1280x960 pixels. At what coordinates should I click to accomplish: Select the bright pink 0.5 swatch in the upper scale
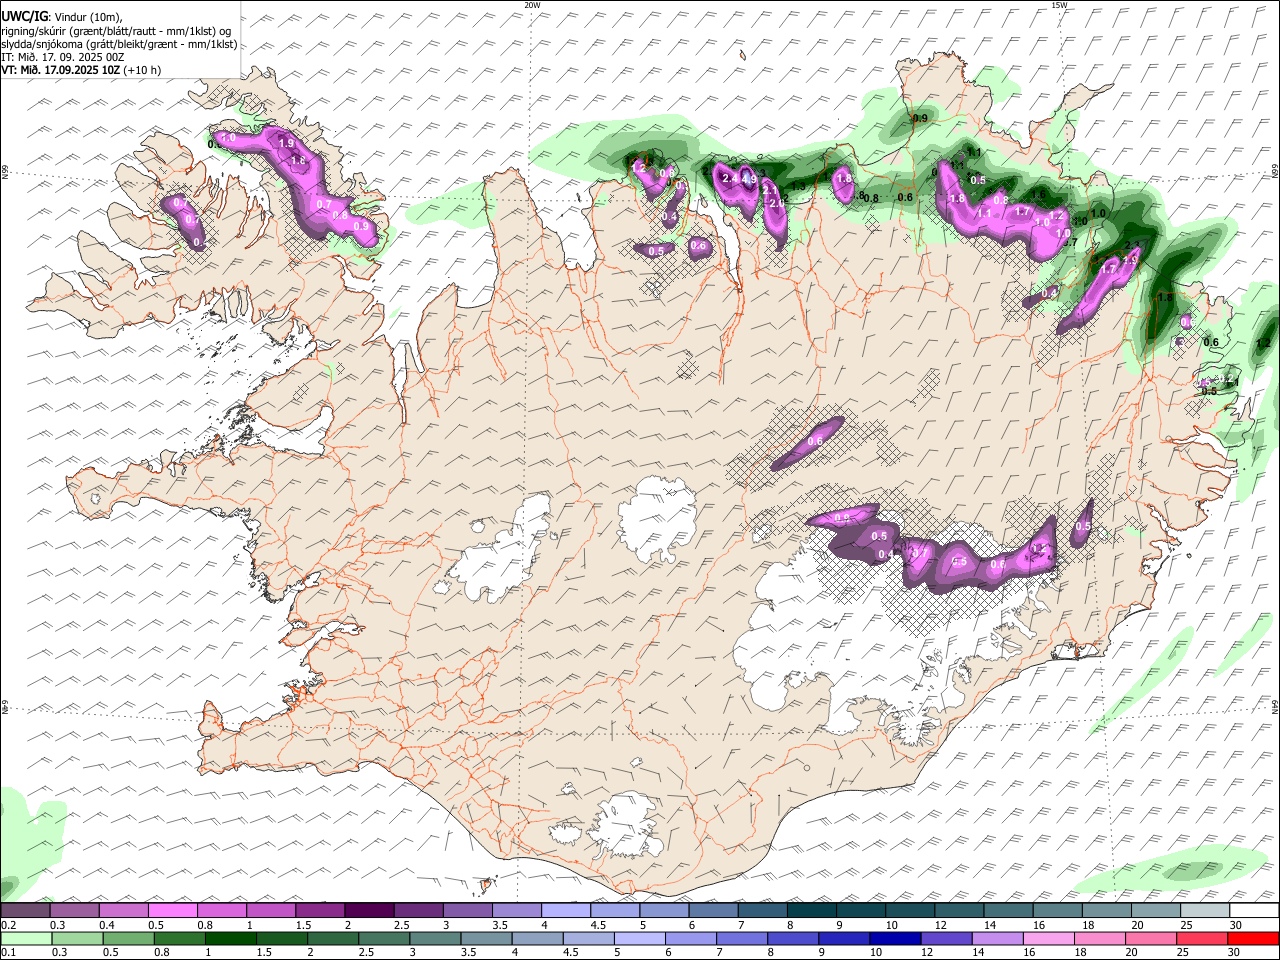point(172,910)
